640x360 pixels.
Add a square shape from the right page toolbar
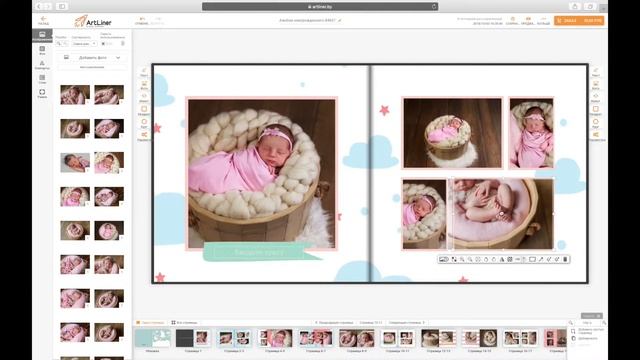[596, 110]
